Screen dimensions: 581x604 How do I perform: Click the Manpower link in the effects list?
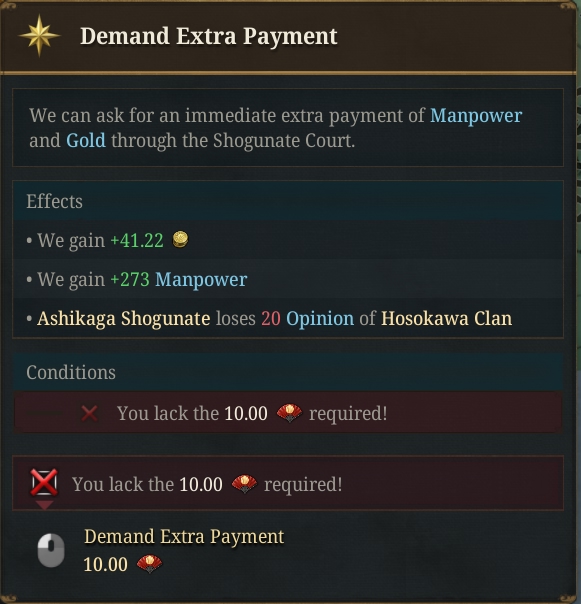(x=201, y=279)
